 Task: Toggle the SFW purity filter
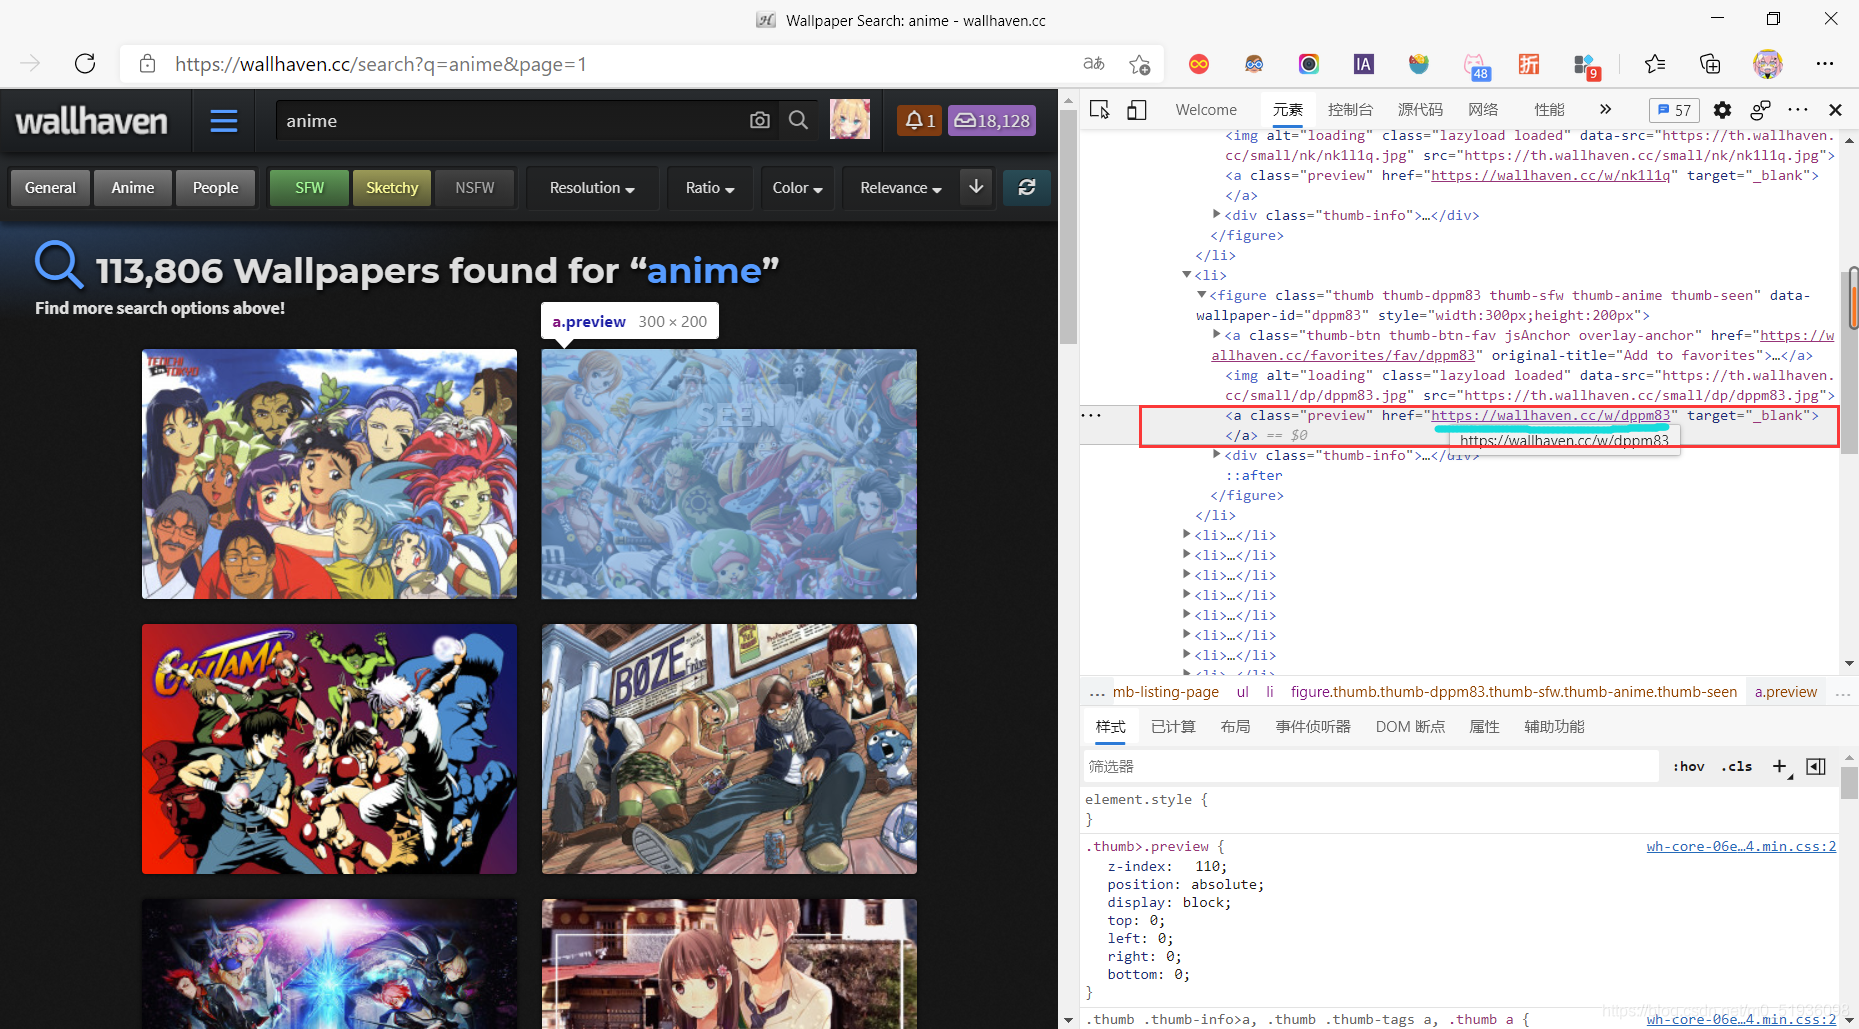point(310,188)
